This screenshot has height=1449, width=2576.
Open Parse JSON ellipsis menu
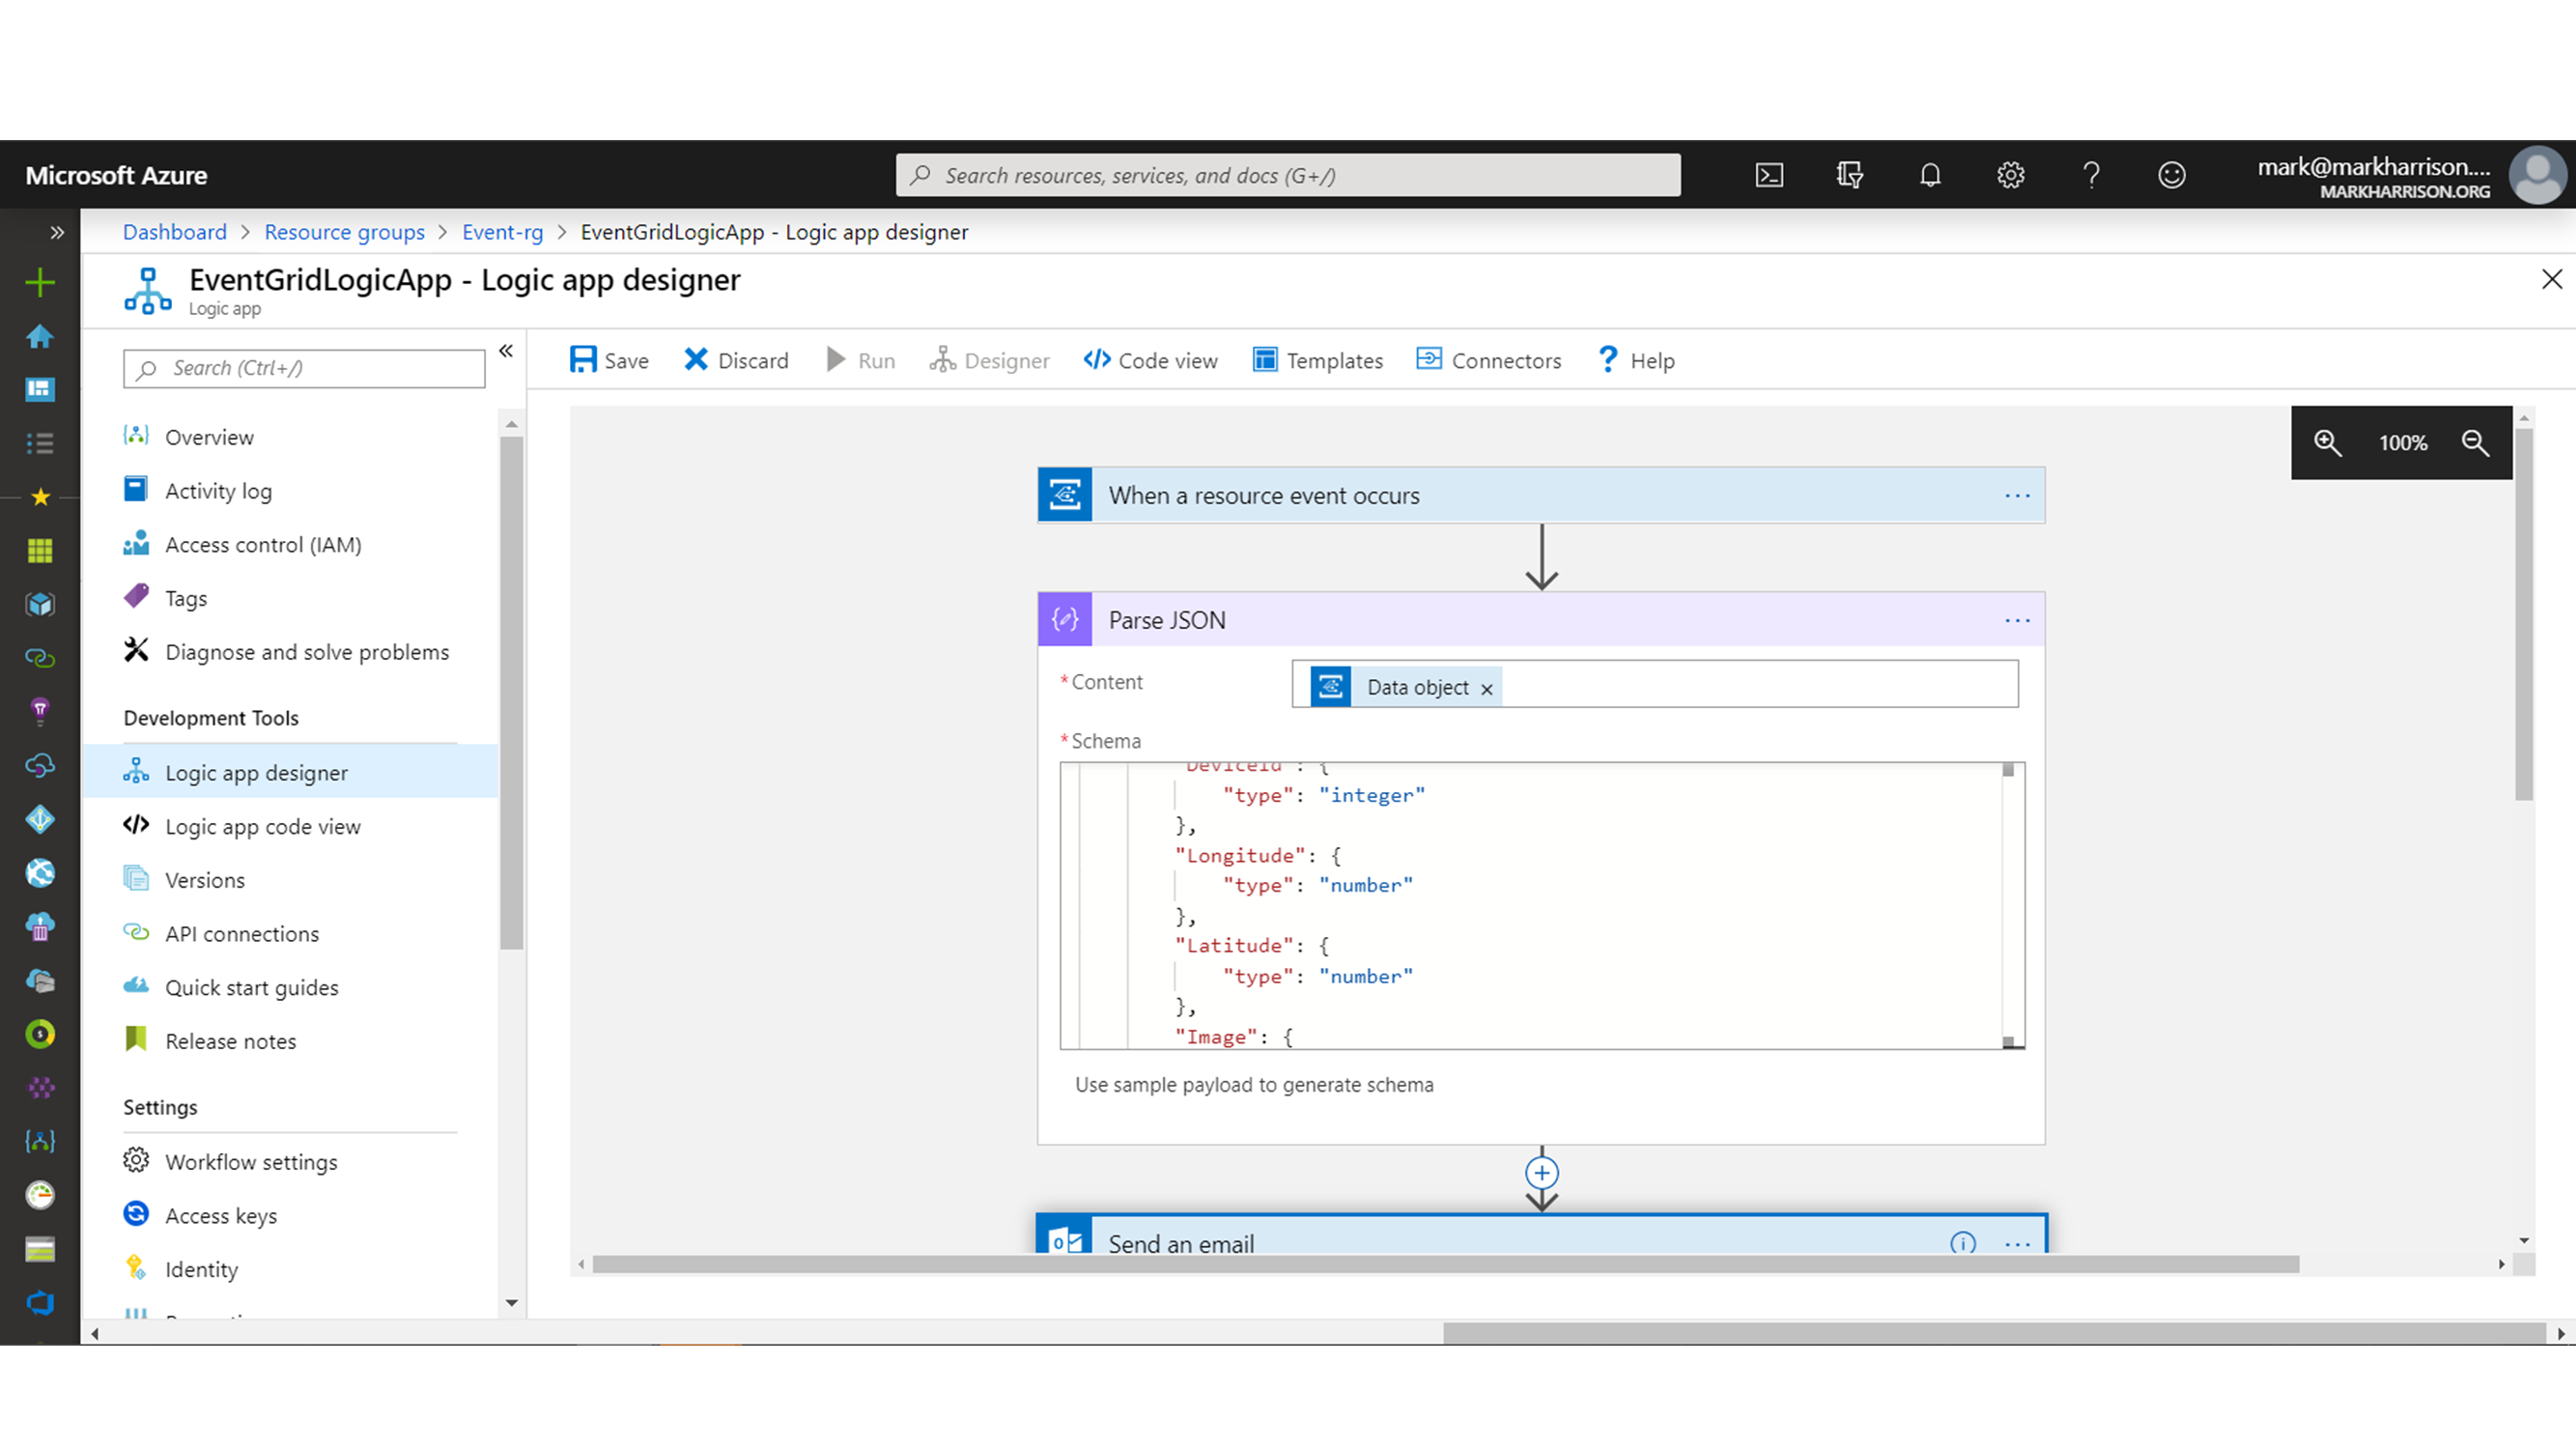tap(2017, 620)
